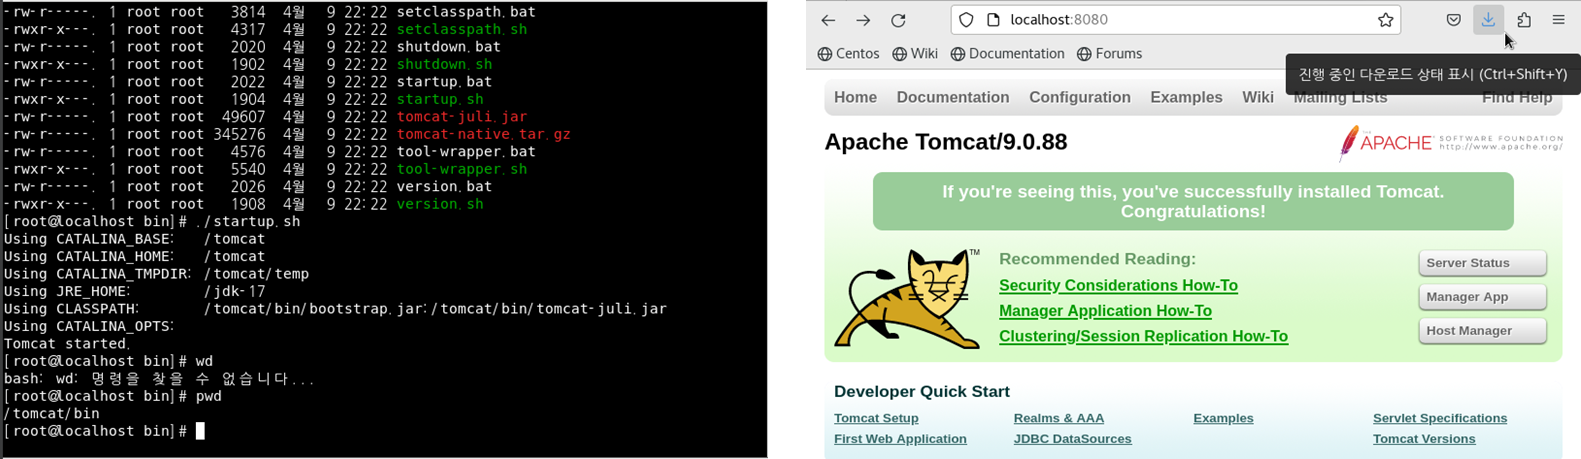Open Configuration in Tomcat navigation bar
The width and height of the screenshot is (1581, 459).
pyautogui.click(x=1080, y=97)
